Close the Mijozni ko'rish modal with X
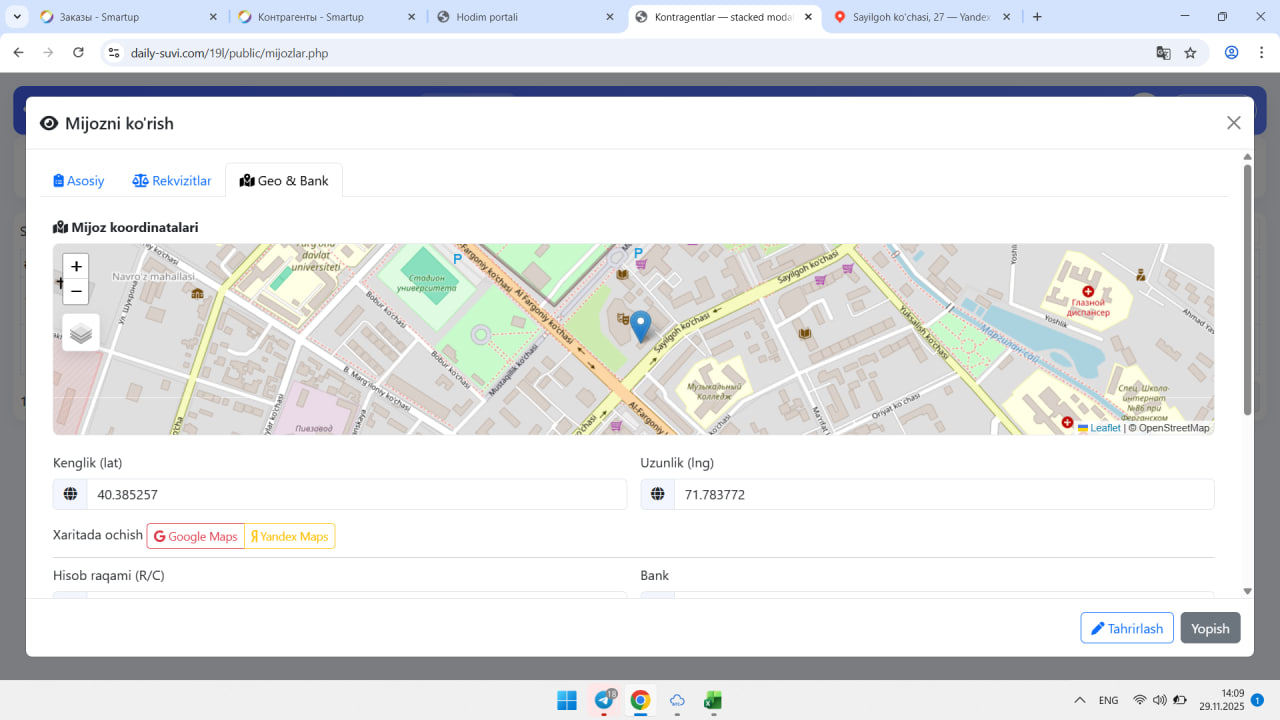This screenshot has height=720, width=1280. (x=1233, y=123)
